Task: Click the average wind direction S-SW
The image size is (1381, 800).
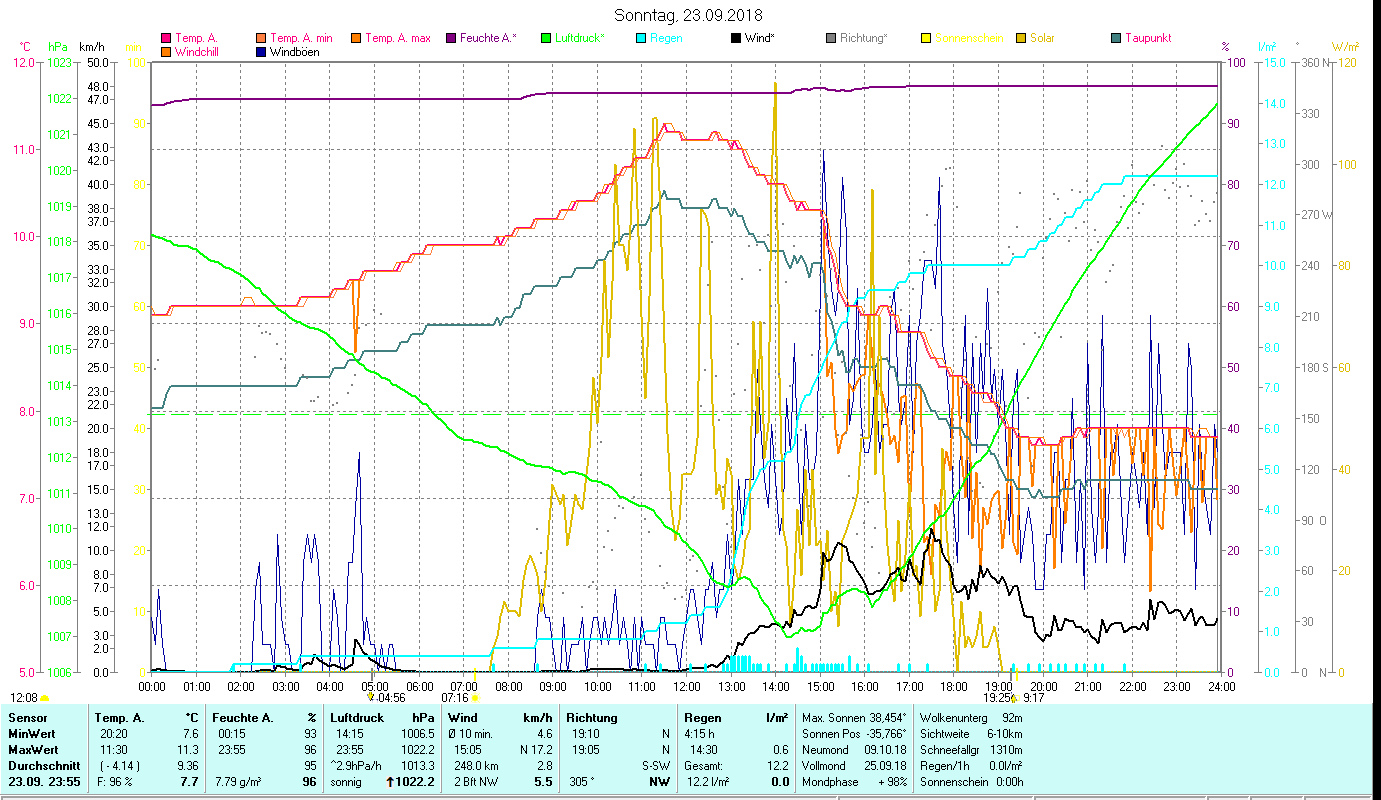Action: pyautogui.click(x=655, y=766)
